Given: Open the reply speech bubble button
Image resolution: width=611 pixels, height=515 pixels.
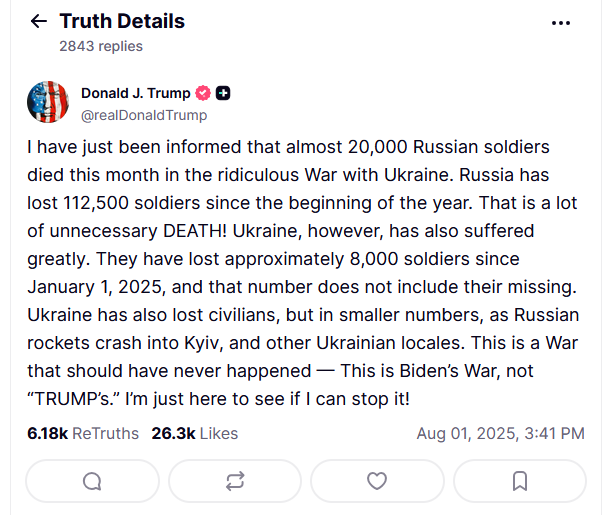Looking at the screenshot, I should [x=92, y=481].
